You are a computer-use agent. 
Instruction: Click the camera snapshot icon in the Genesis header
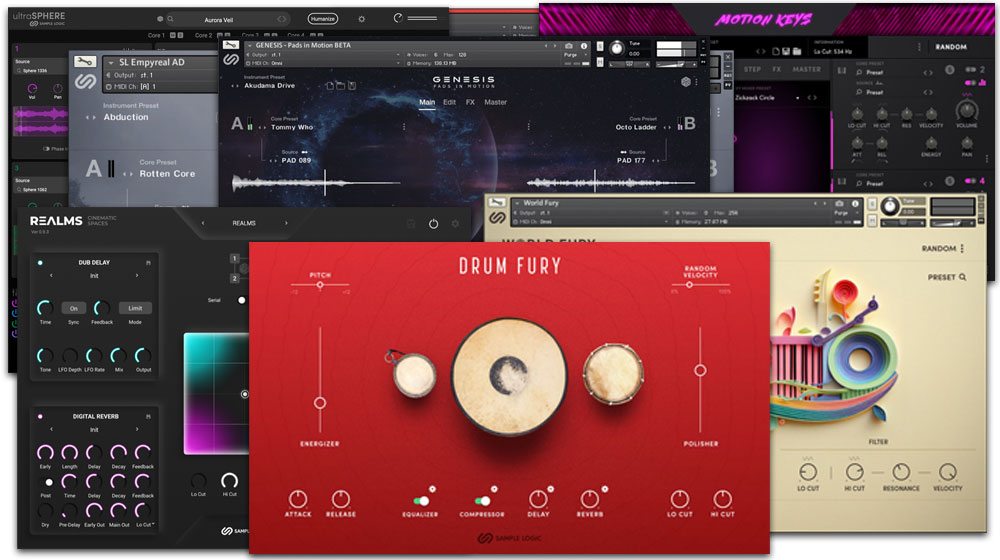568,46
